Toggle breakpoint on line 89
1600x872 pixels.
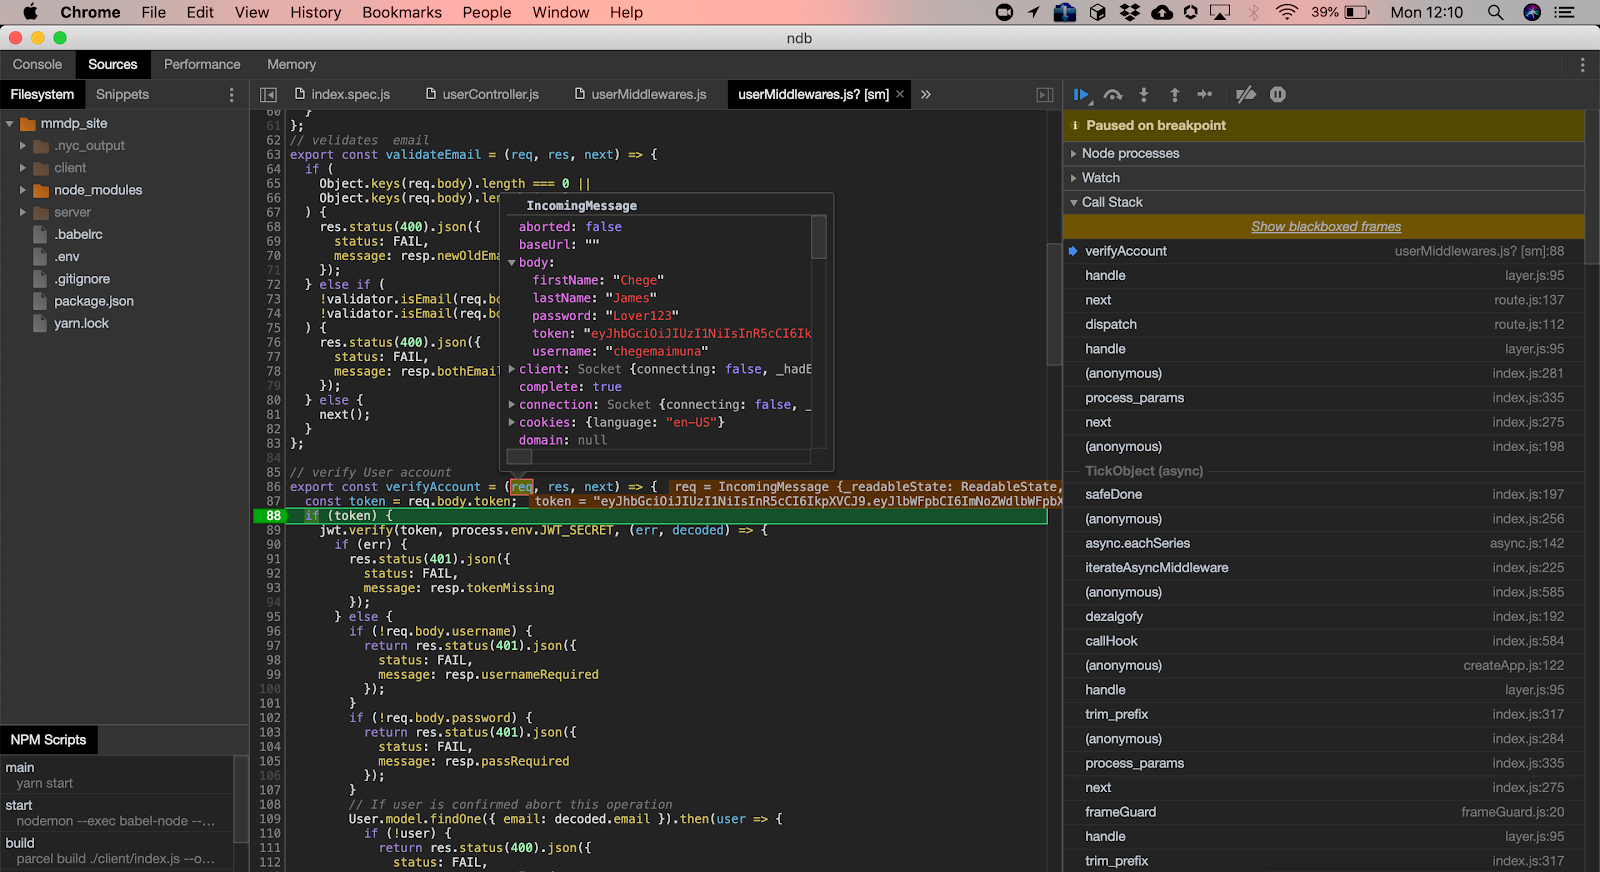pyautogui.click(x=272, y=530)
